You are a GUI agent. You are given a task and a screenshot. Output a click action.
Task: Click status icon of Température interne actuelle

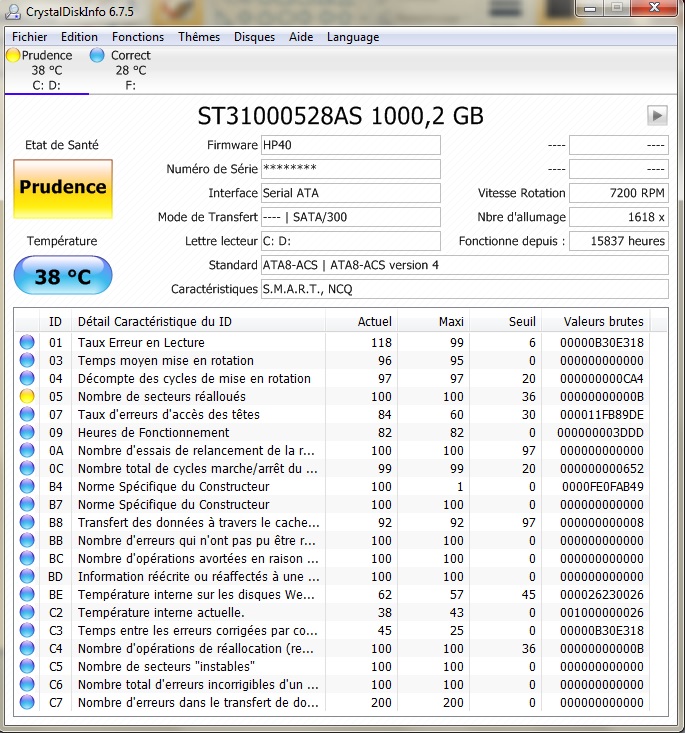pos(27,612)
